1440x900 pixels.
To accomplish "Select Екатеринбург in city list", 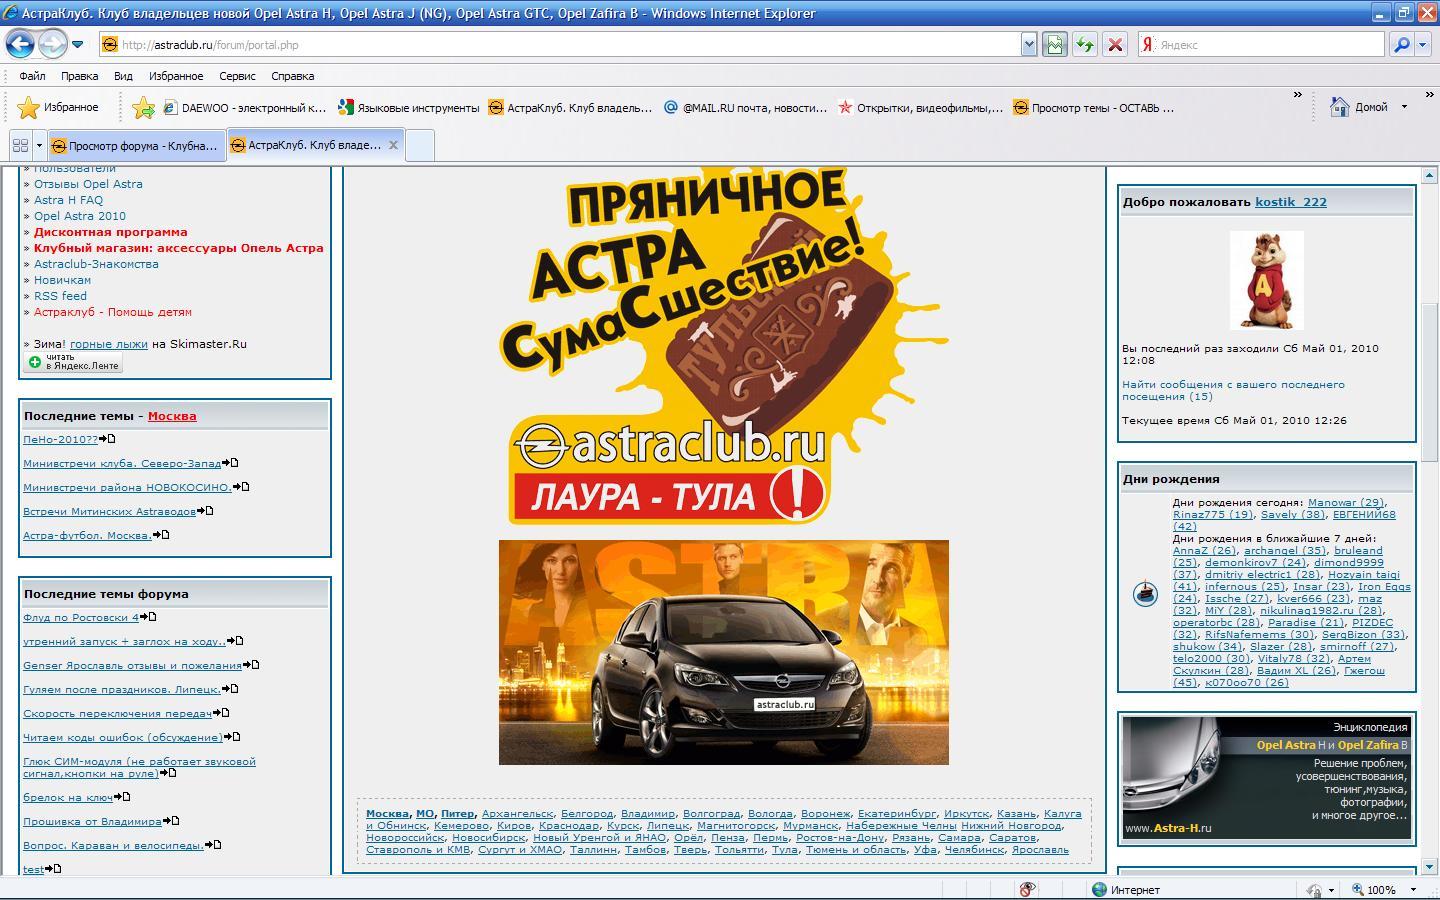I will [x=897, y=814].
